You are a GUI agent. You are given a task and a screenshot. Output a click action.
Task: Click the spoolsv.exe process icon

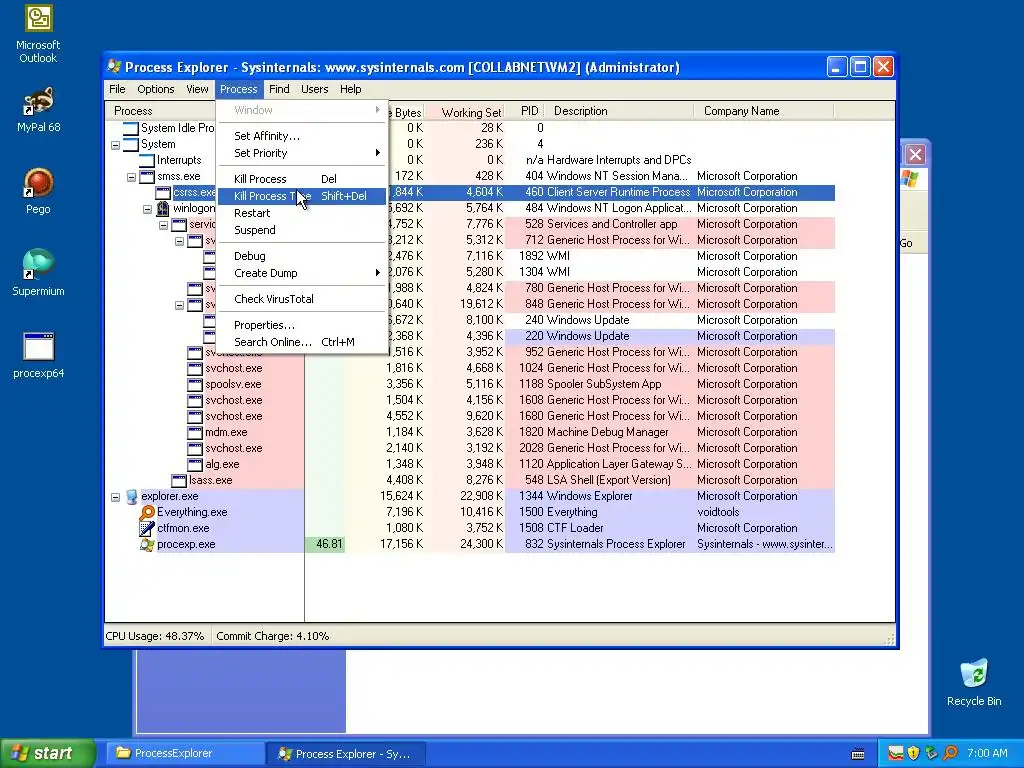tap(195, 385)
